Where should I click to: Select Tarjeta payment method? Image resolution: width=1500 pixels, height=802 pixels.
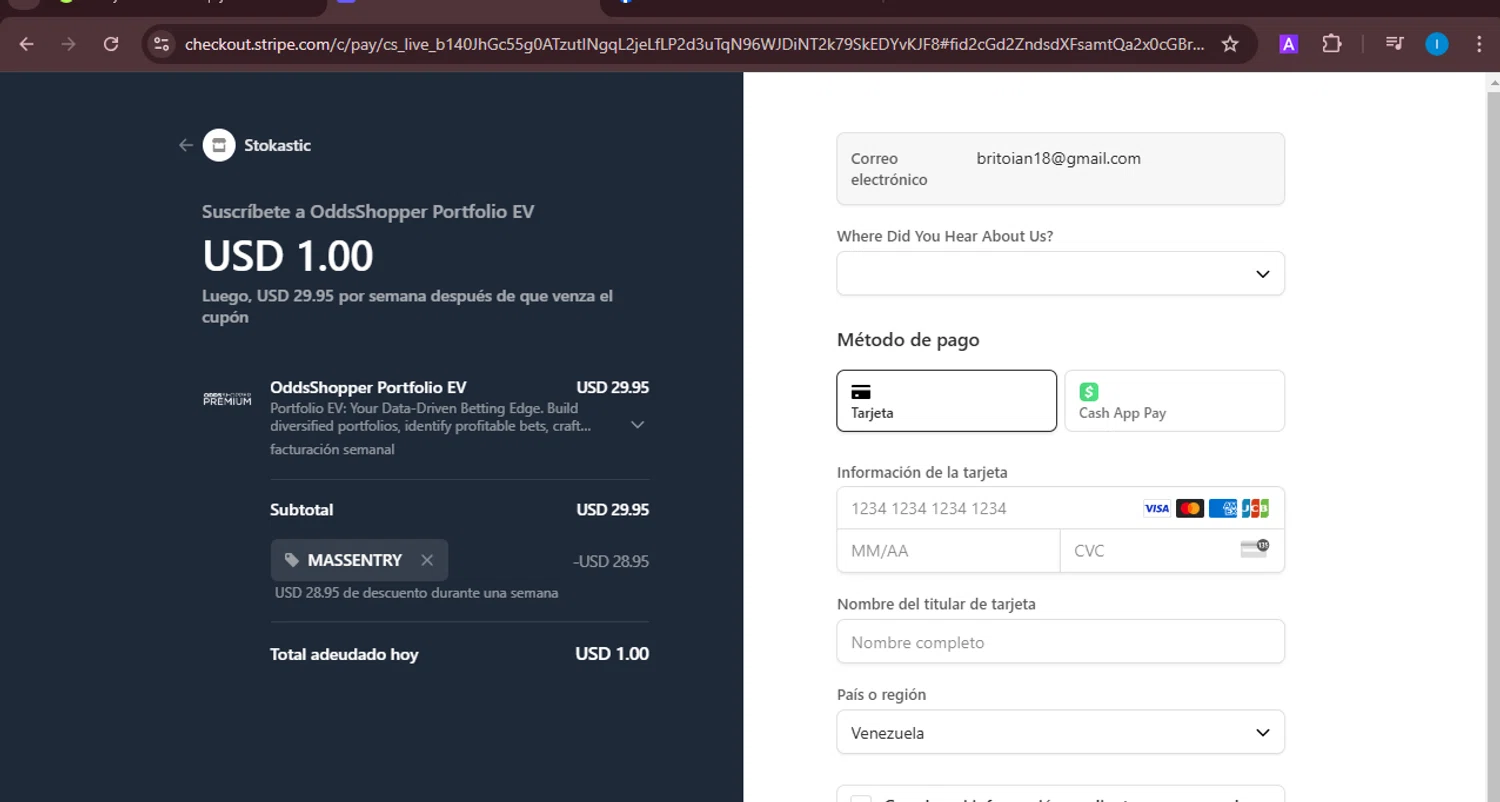[x=946, y=401]
